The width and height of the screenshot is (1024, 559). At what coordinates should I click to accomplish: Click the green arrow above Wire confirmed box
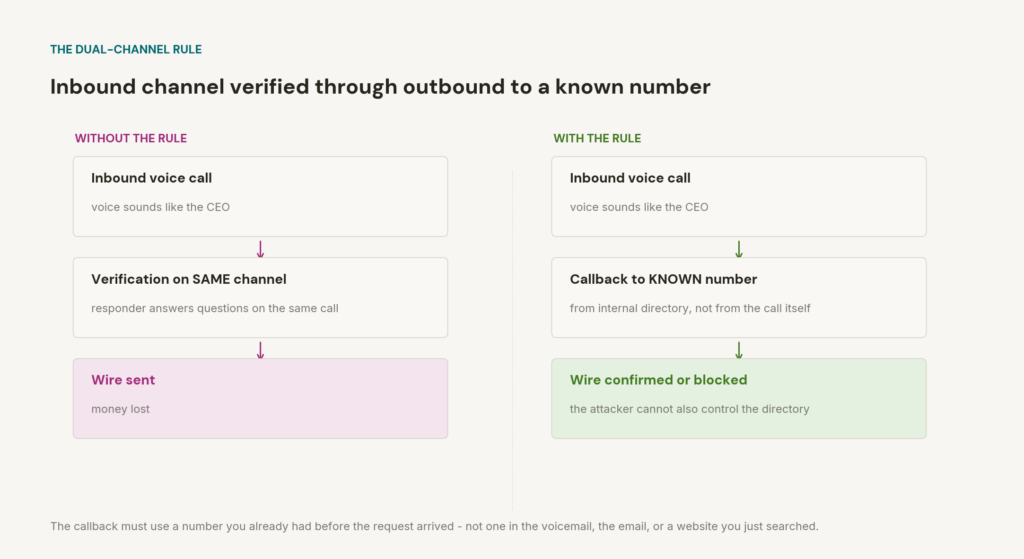click(x=739, y=350)
